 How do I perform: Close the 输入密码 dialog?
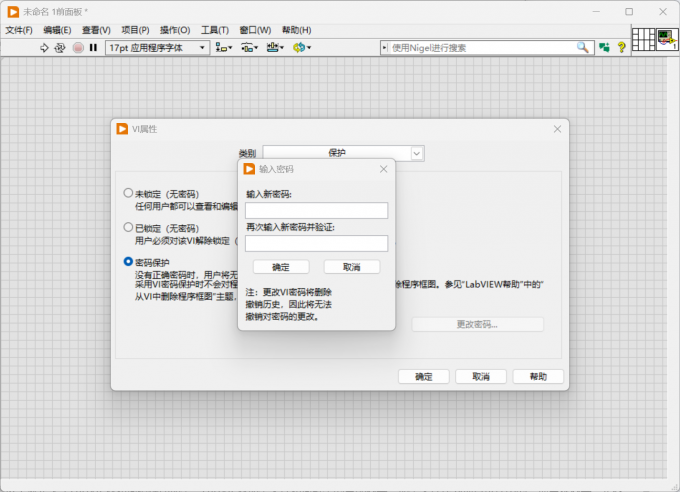click(x=383, y=169)
